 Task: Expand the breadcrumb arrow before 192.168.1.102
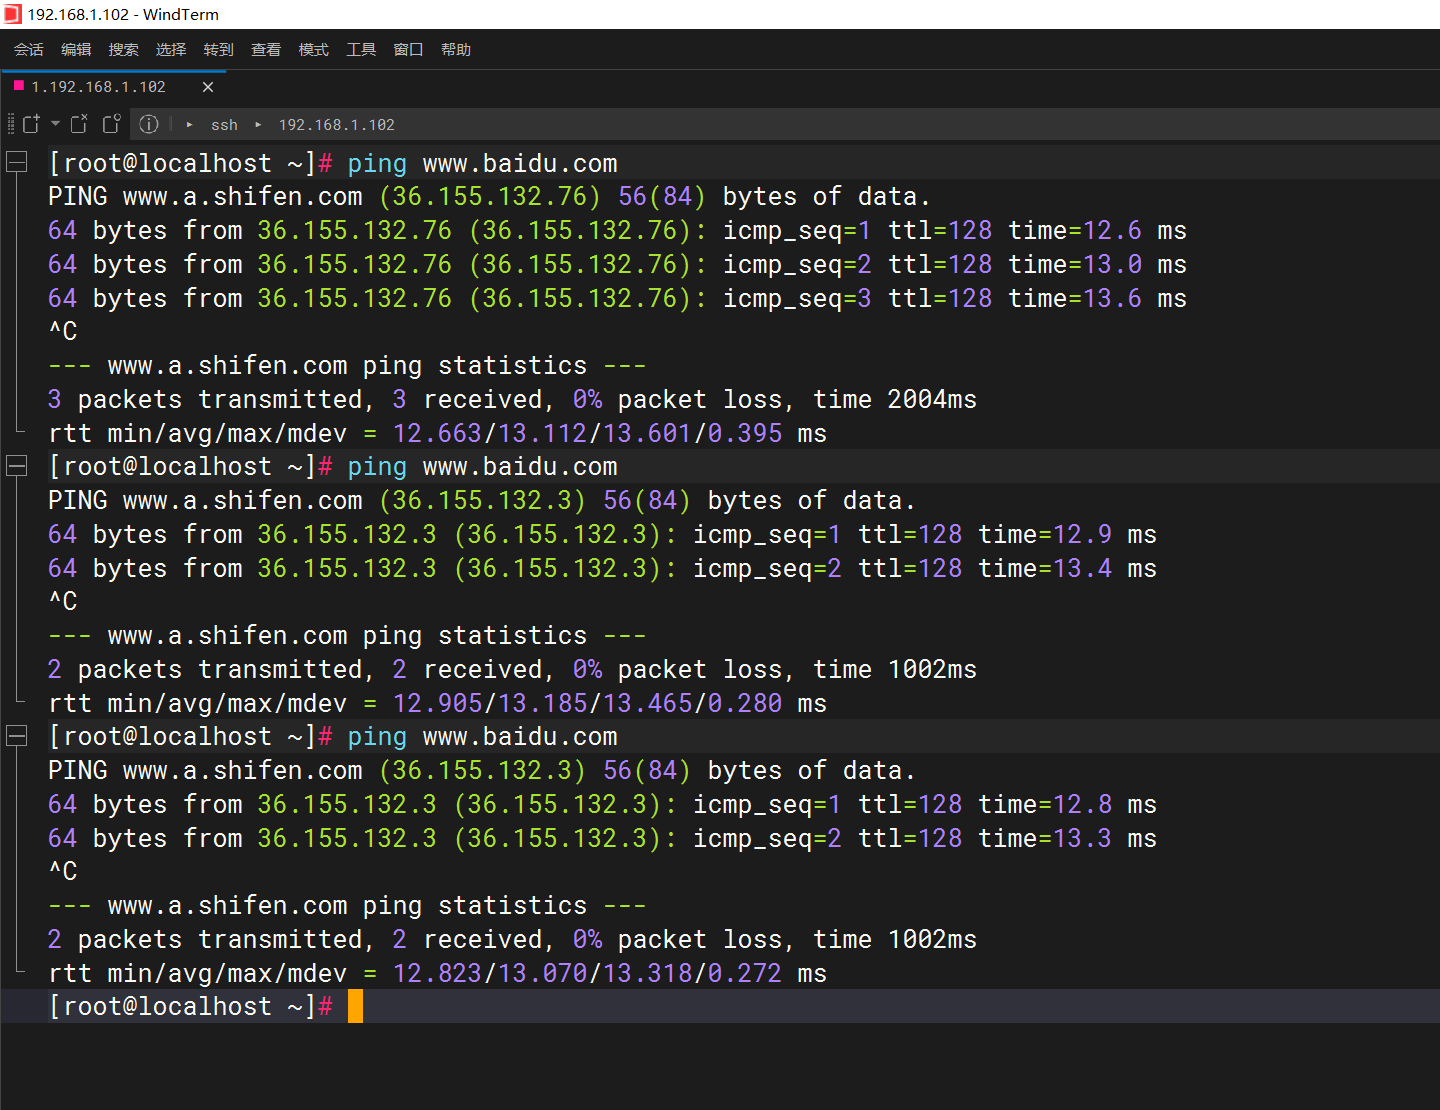click(x=258, y=125)
